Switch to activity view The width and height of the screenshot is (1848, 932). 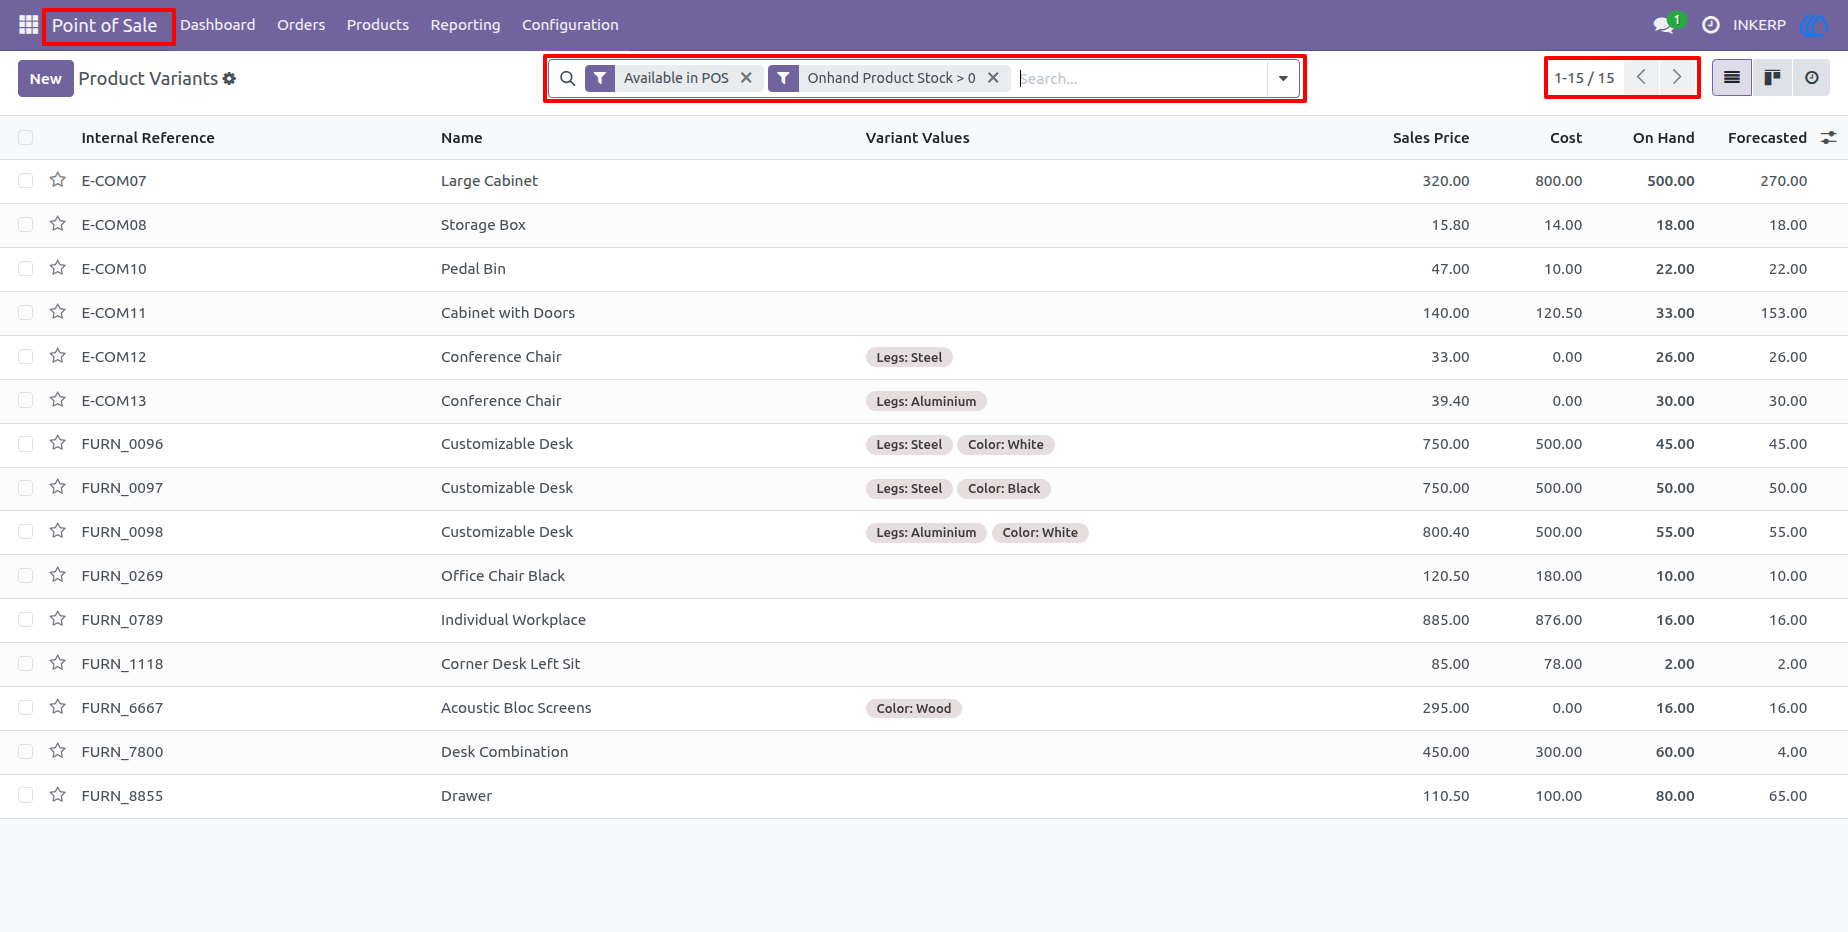pos(1811,78)
